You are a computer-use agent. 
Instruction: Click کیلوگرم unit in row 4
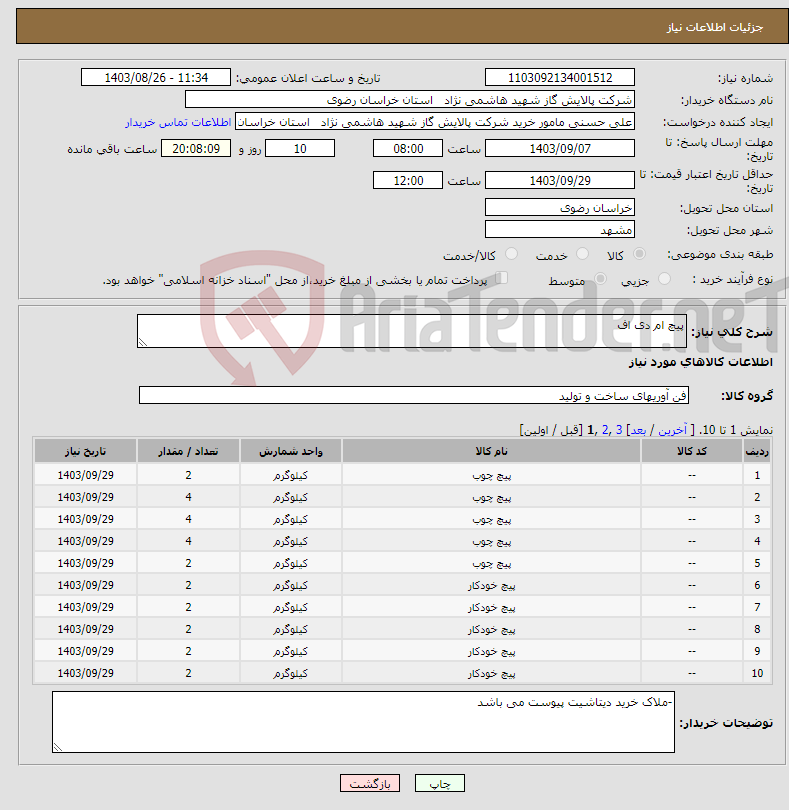click(x=290, y=541)
